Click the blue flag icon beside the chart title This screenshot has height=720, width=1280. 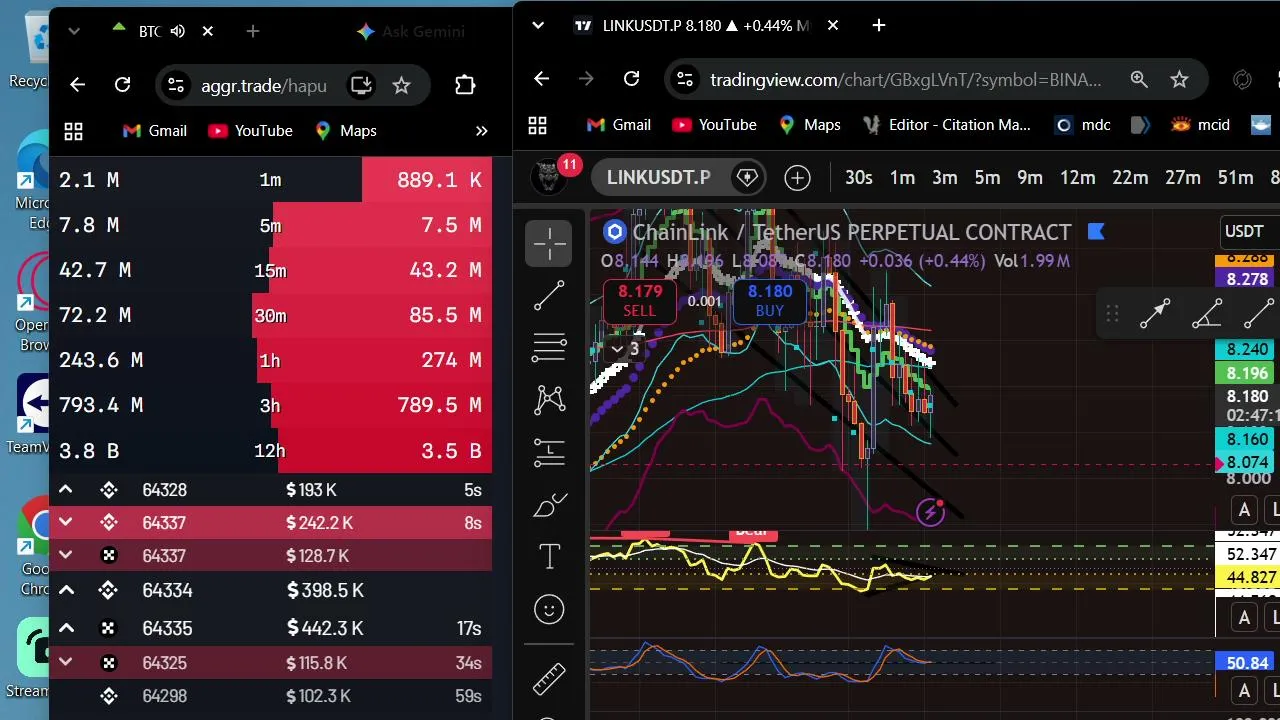[x=1096, y=232]
